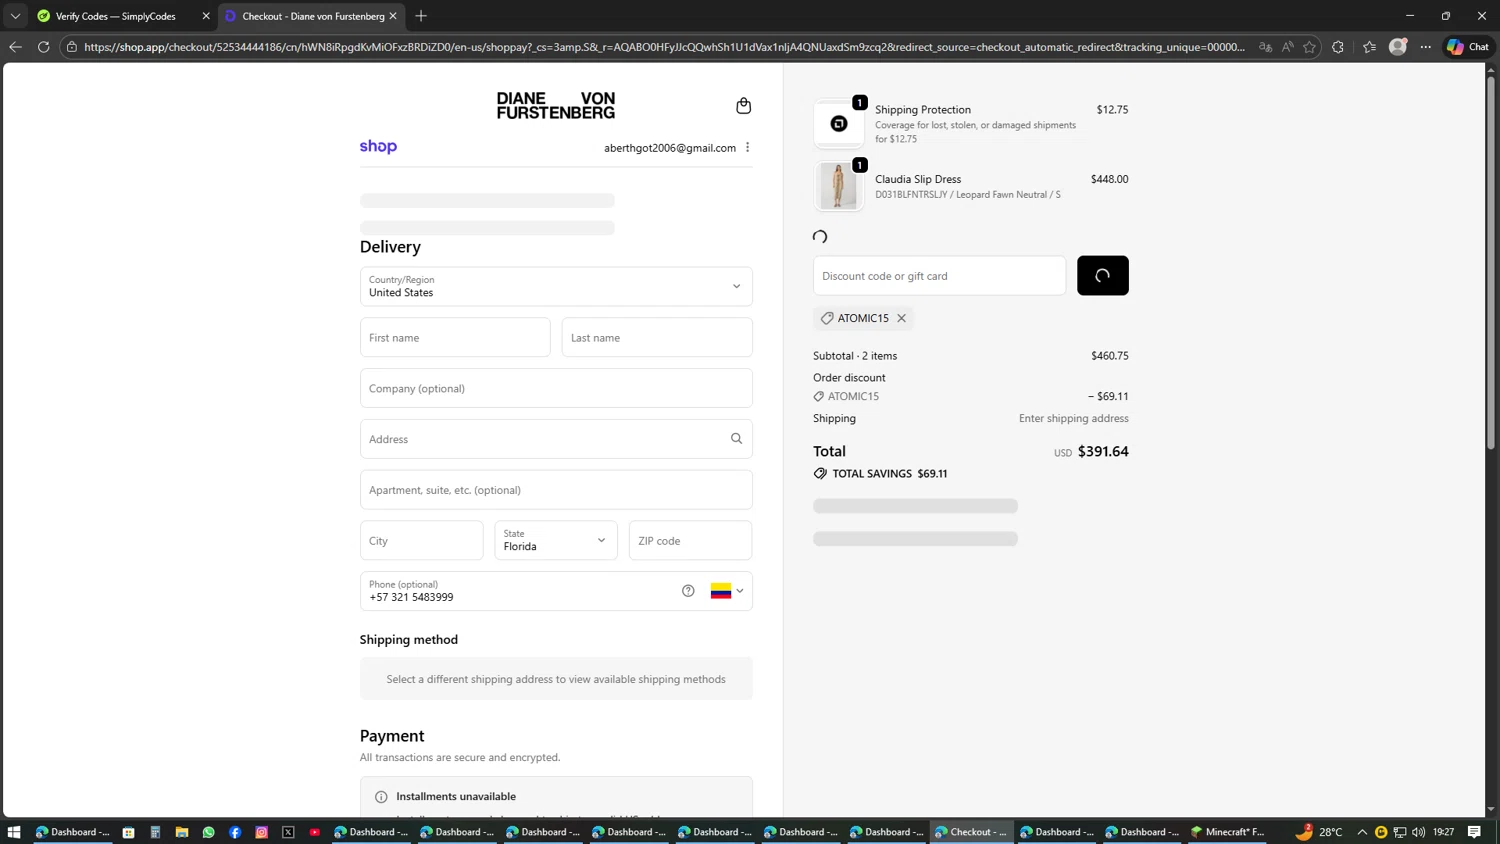The width and height of the screenshot is (1500, 844).
Task: Click the Claudia Slip Dress item name
Action: pyautogui.click(x=918, y=179)
